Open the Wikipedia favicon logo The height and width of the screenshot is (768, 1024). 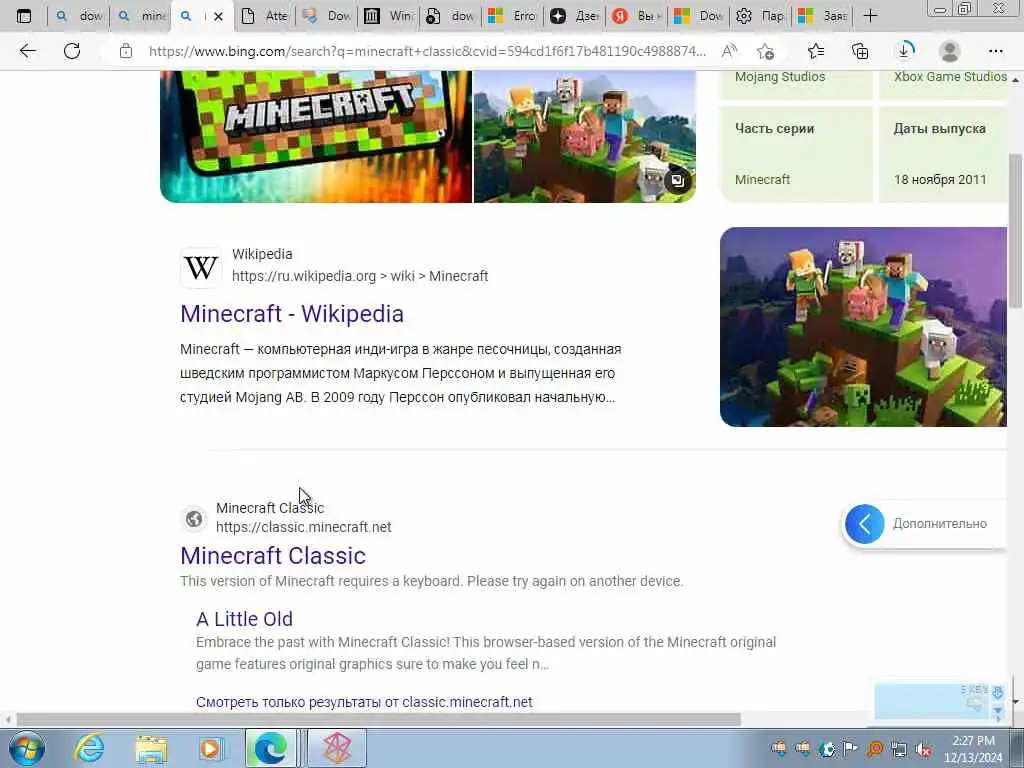[201, 267]
